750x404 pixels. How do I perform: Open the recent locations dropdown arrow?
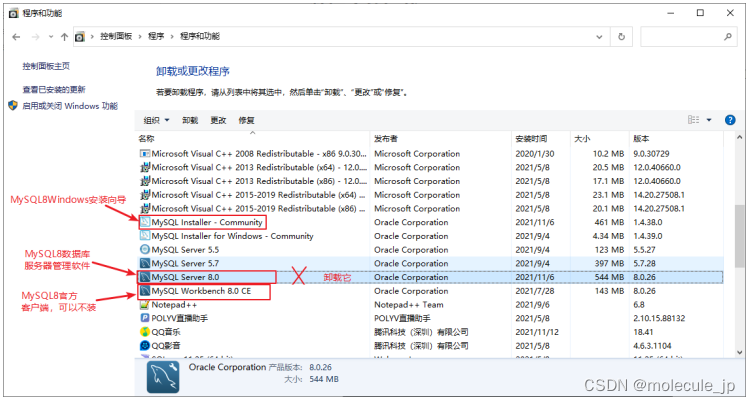[51, 37]
